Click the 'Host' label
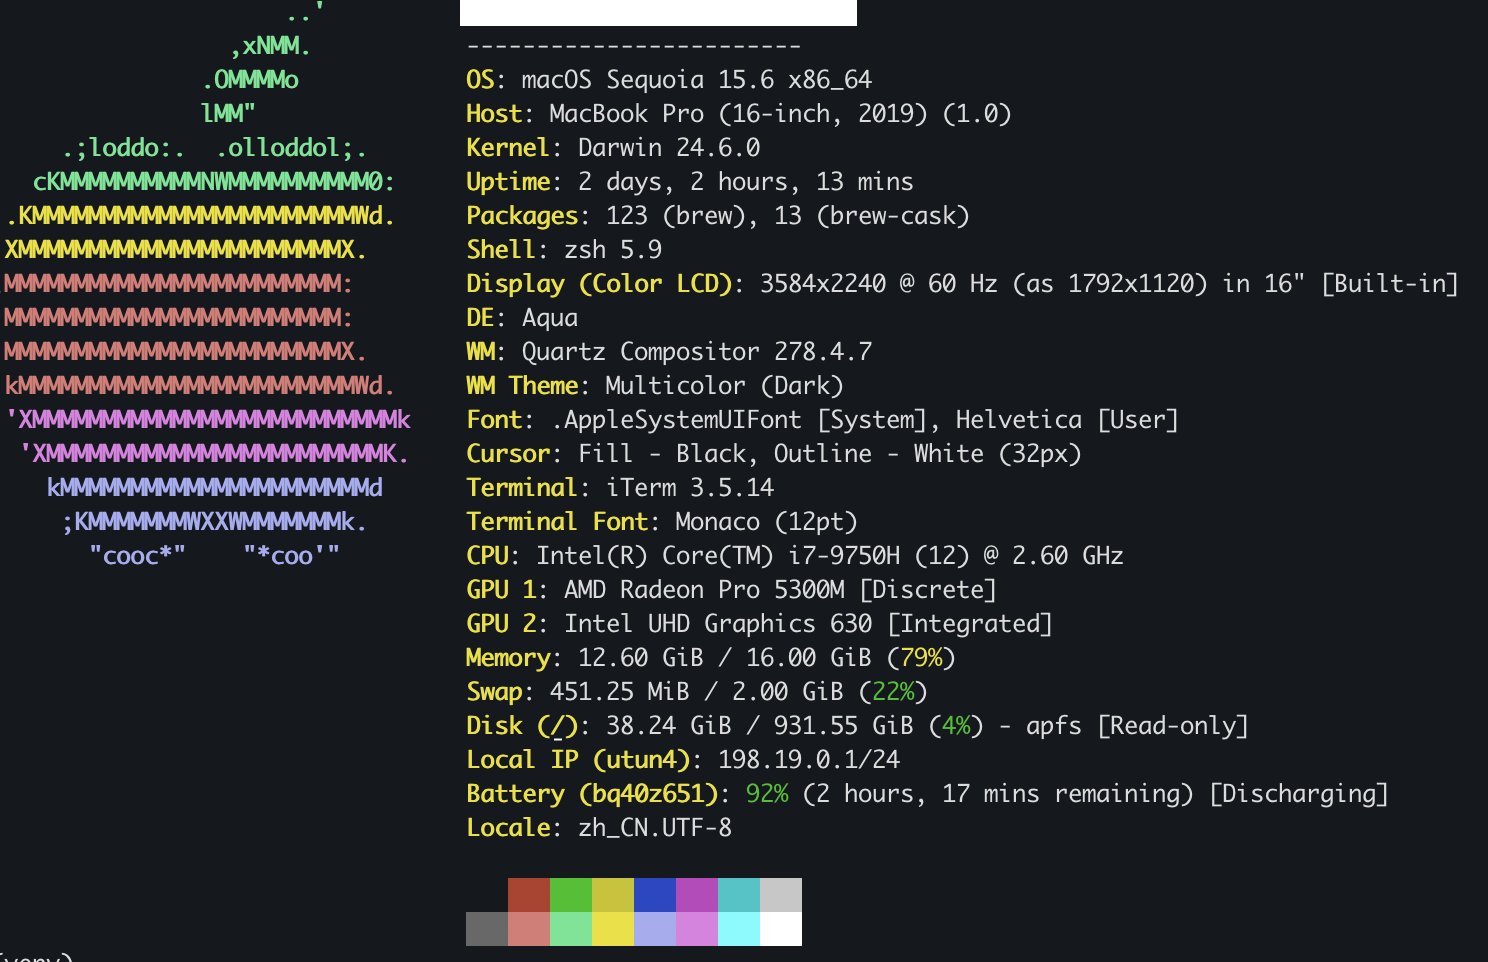1488x962 pixels. pyautogui.click(x=494, y=114)
